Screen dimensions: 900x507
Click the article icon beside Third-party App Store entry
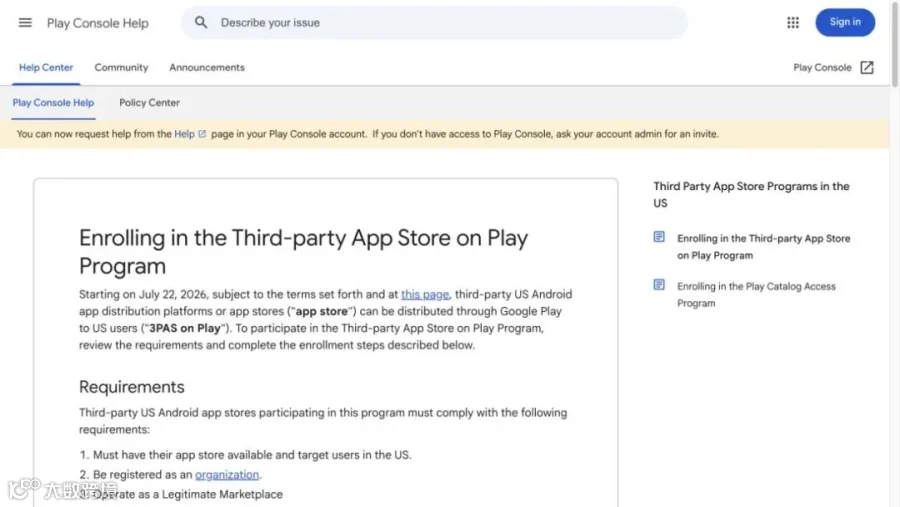pos(659,237)
